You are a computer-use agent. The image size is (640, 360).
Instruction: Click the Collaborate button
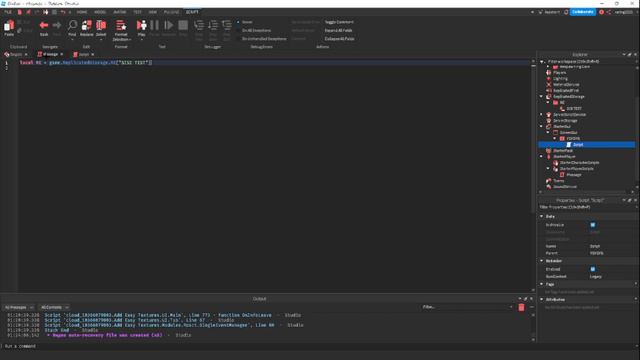582,12
